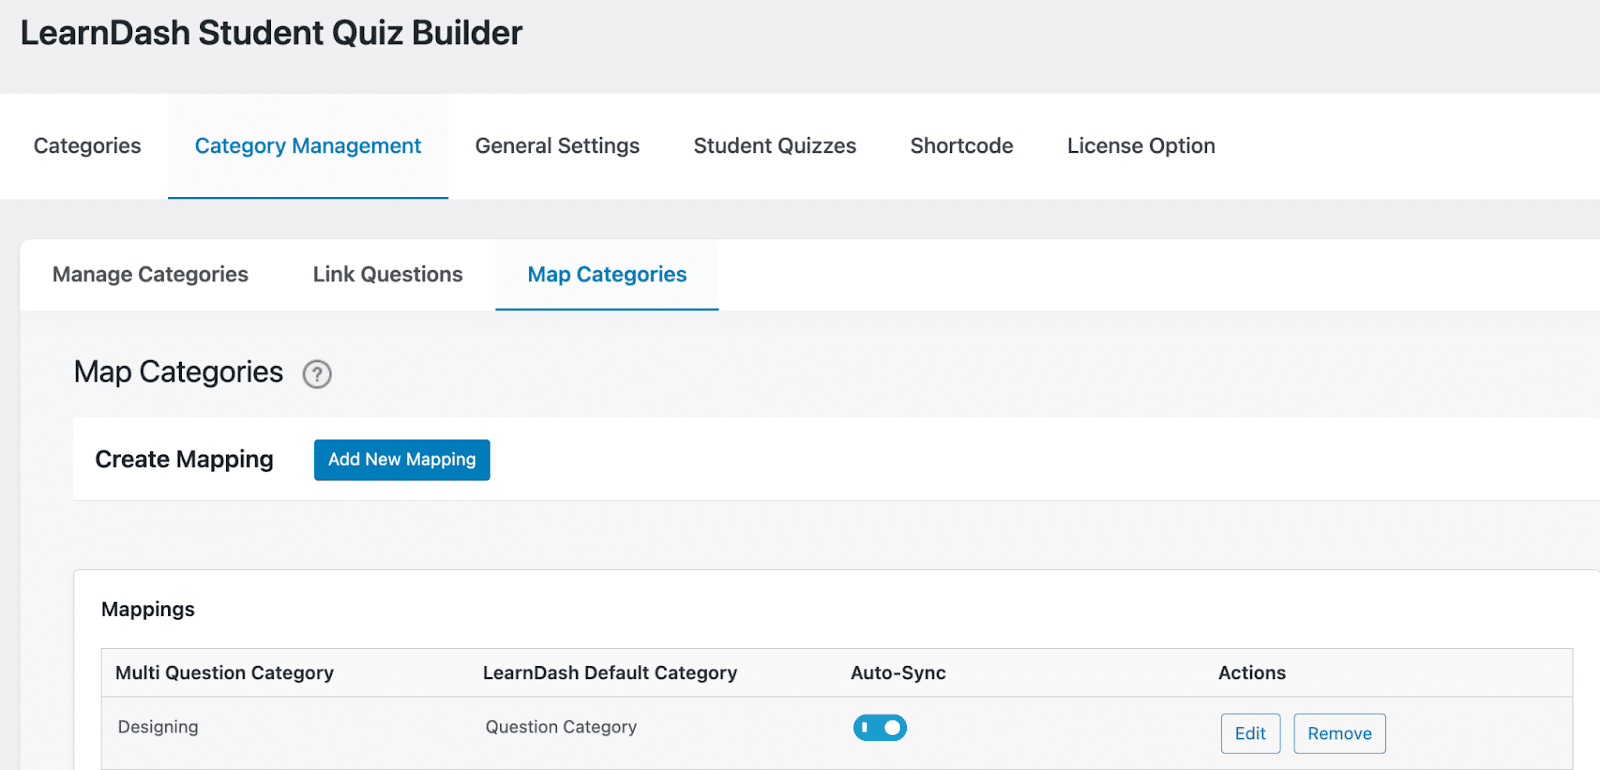Image resolution: width=1600 pixels, height=770 pixels.
Task: Click the Map Categories help question-mark icon
Action: click(317, 374)
